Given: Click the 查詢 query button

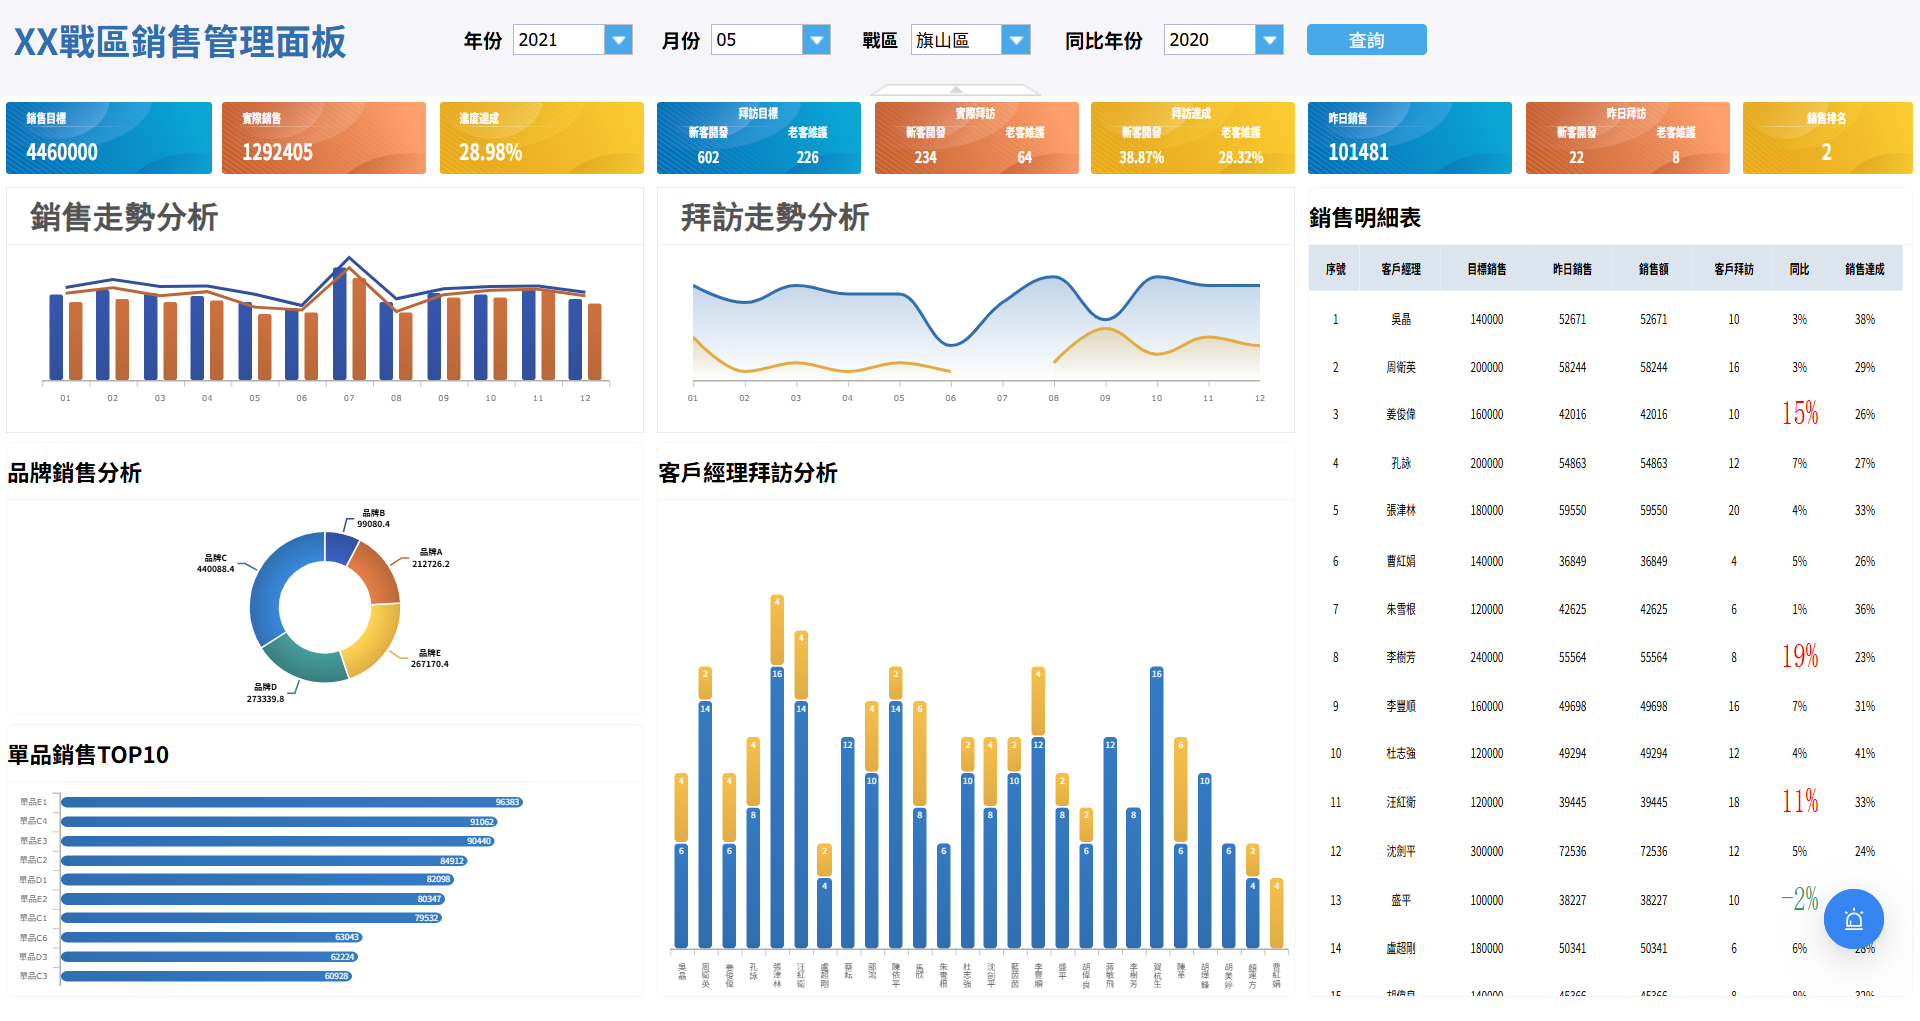Looking at the screenshot, I should (x=1366, y=39).
